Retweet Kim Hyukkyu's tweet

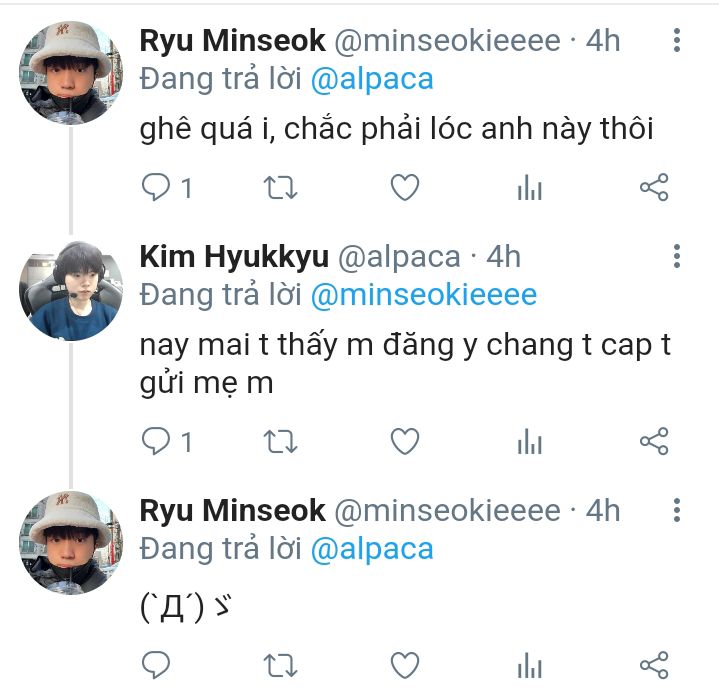coord(280,441)
